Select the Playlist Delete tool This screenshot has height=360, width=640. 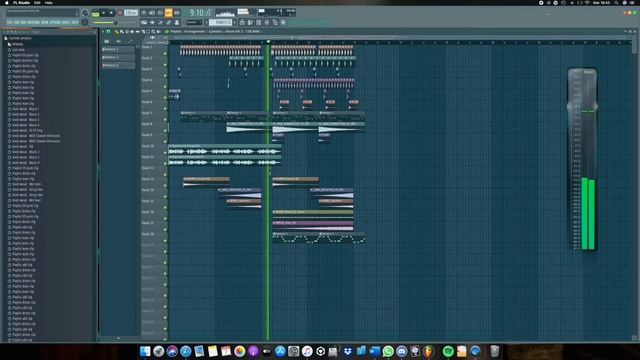point(127,31)
